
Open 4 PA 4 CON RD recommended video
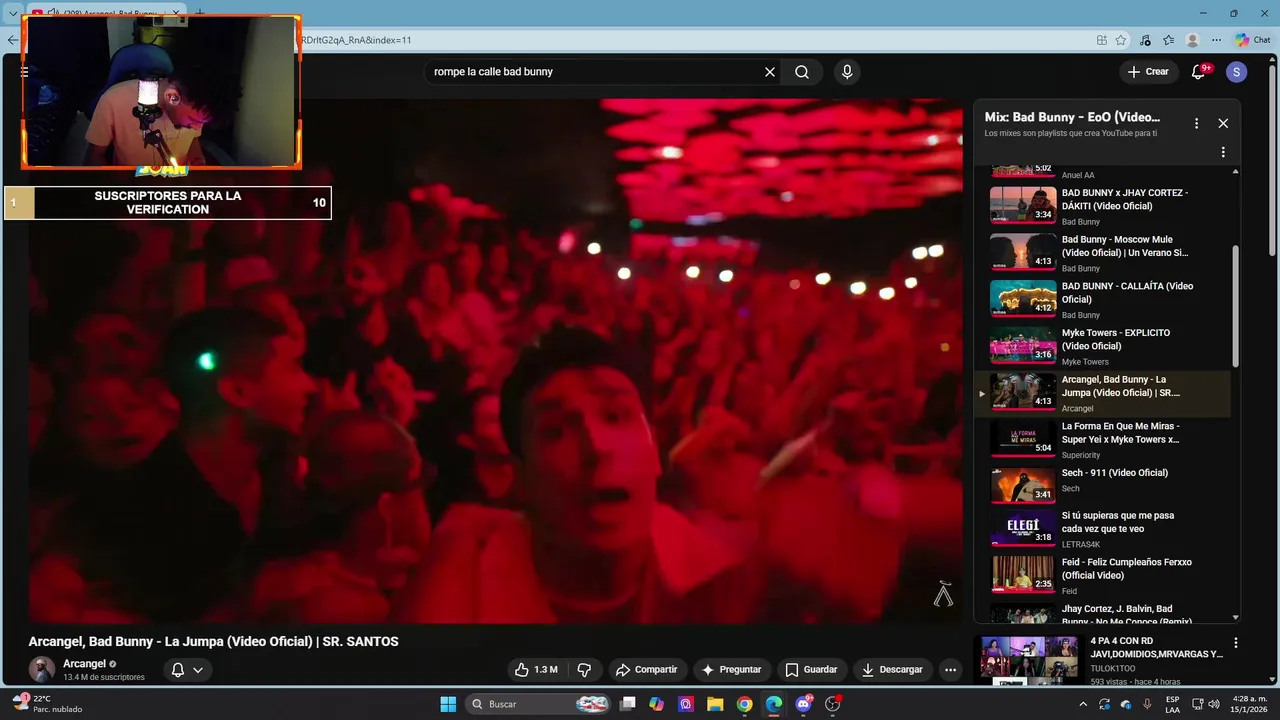pyautogui.click(x=1103, y=660)
